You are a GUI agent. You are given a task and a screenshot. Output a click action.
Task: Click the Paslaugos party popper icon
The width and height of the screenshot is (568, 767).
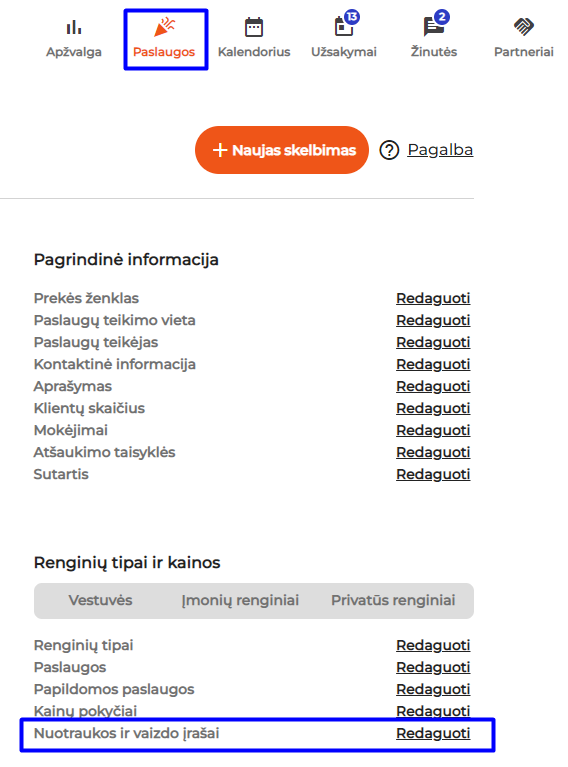pos(164,27)
